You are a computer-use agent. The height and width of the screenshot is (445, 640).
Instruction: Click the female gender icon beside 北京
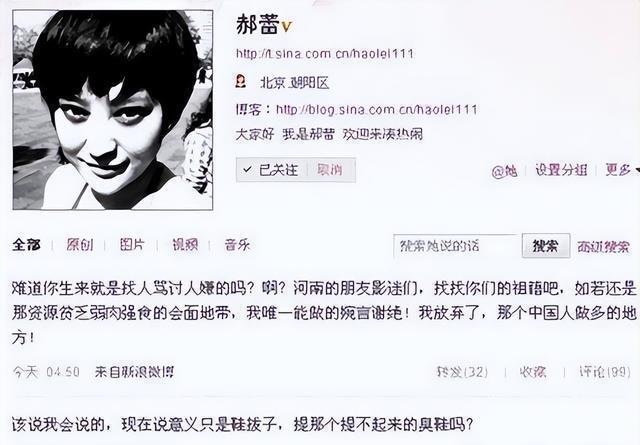click(x=241, y=81)
